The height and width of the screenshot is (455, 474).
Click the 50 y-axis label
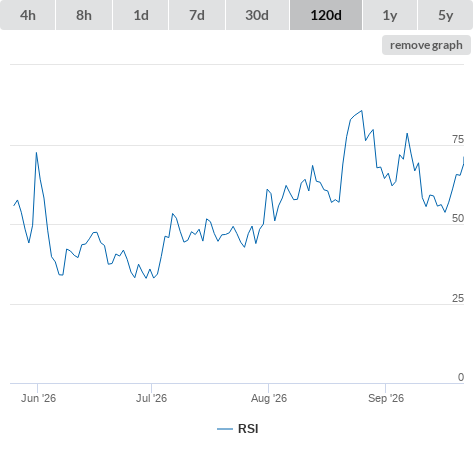point(458,218)
